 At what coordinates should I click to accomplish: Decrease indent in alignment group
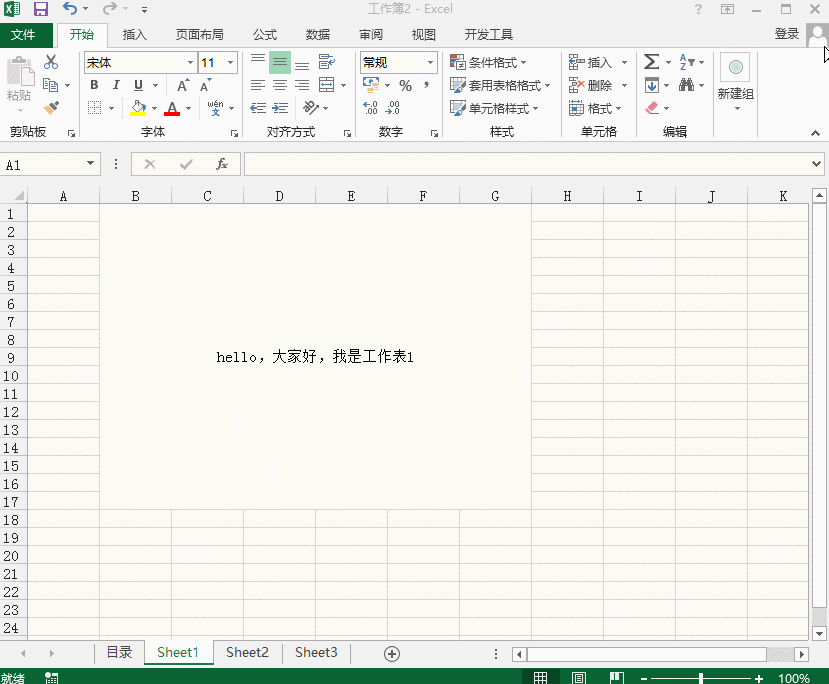(x=258, y=108)
